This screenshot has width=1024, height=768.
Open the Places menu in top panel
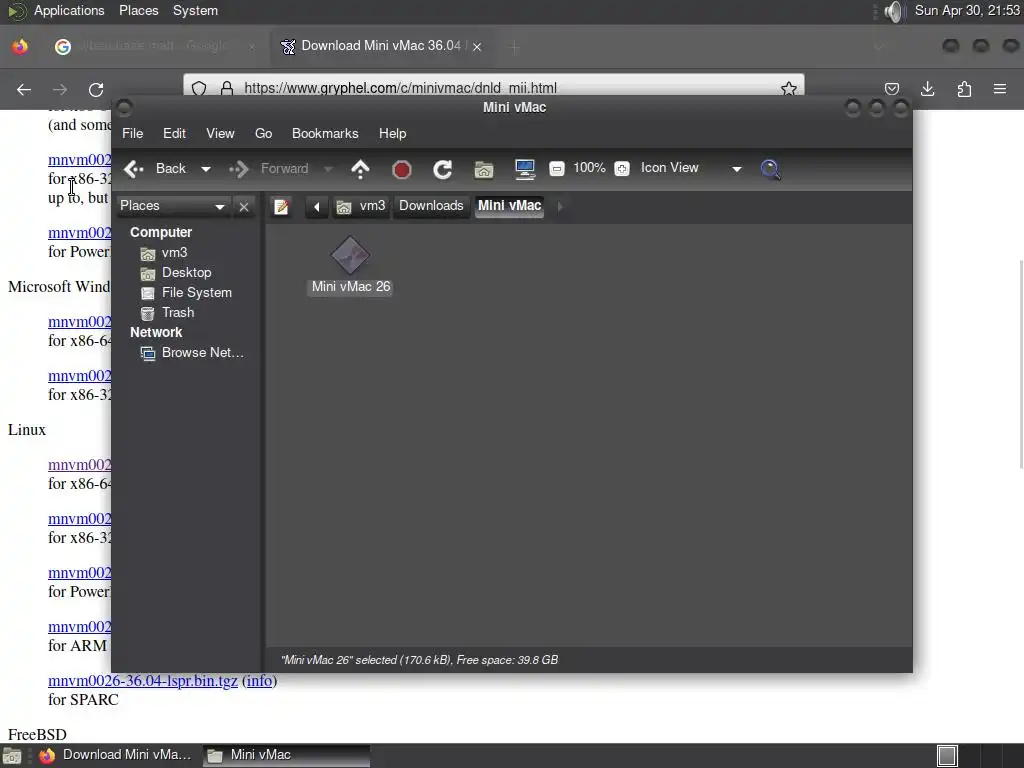pyautogui.click(x=138, y=11)
